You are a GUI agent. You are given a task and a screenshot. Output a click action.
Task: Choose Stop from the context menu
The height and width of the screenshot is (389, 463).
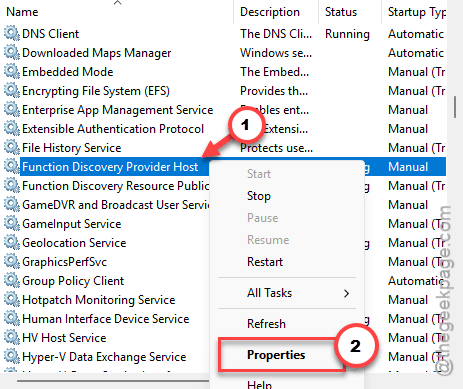259,196
